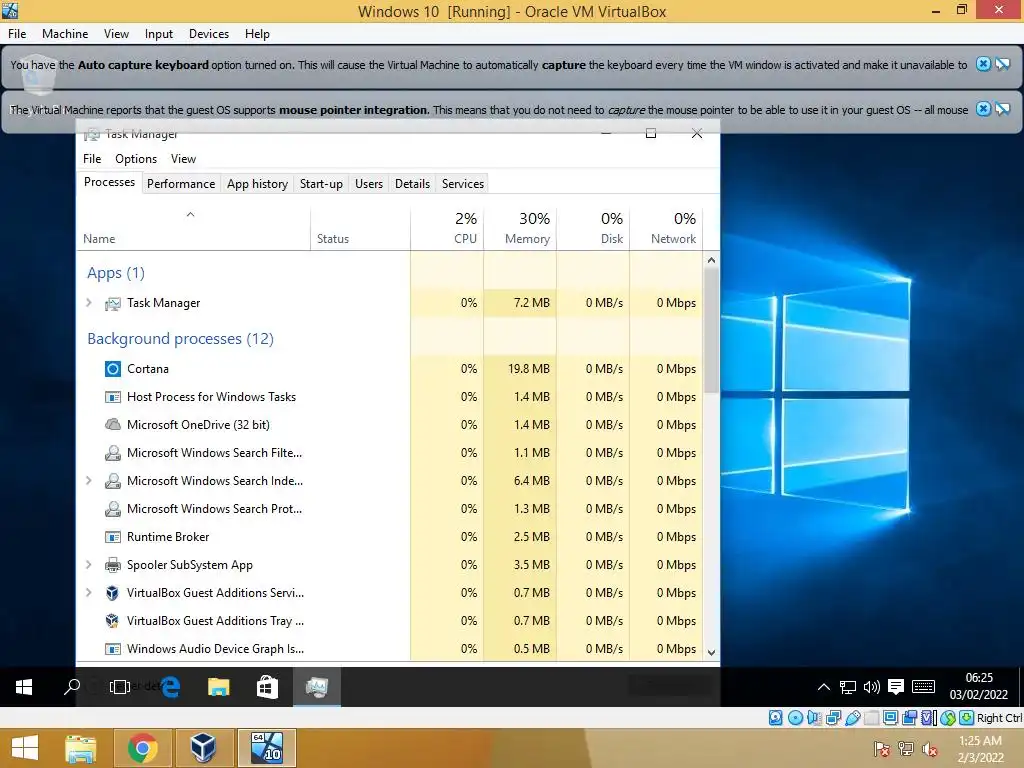1024x768 pixels.
Task: Click the VirtualBox audio status icon
Action: click(814, 718)
